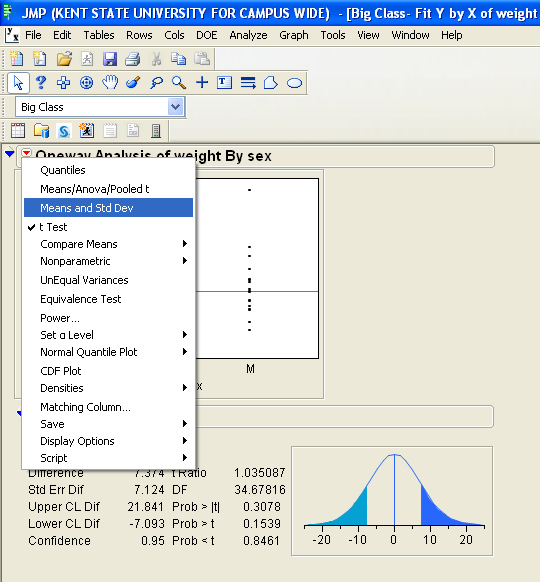Open the Graph menu
This screenshot has width=540, height=582.
294,35
